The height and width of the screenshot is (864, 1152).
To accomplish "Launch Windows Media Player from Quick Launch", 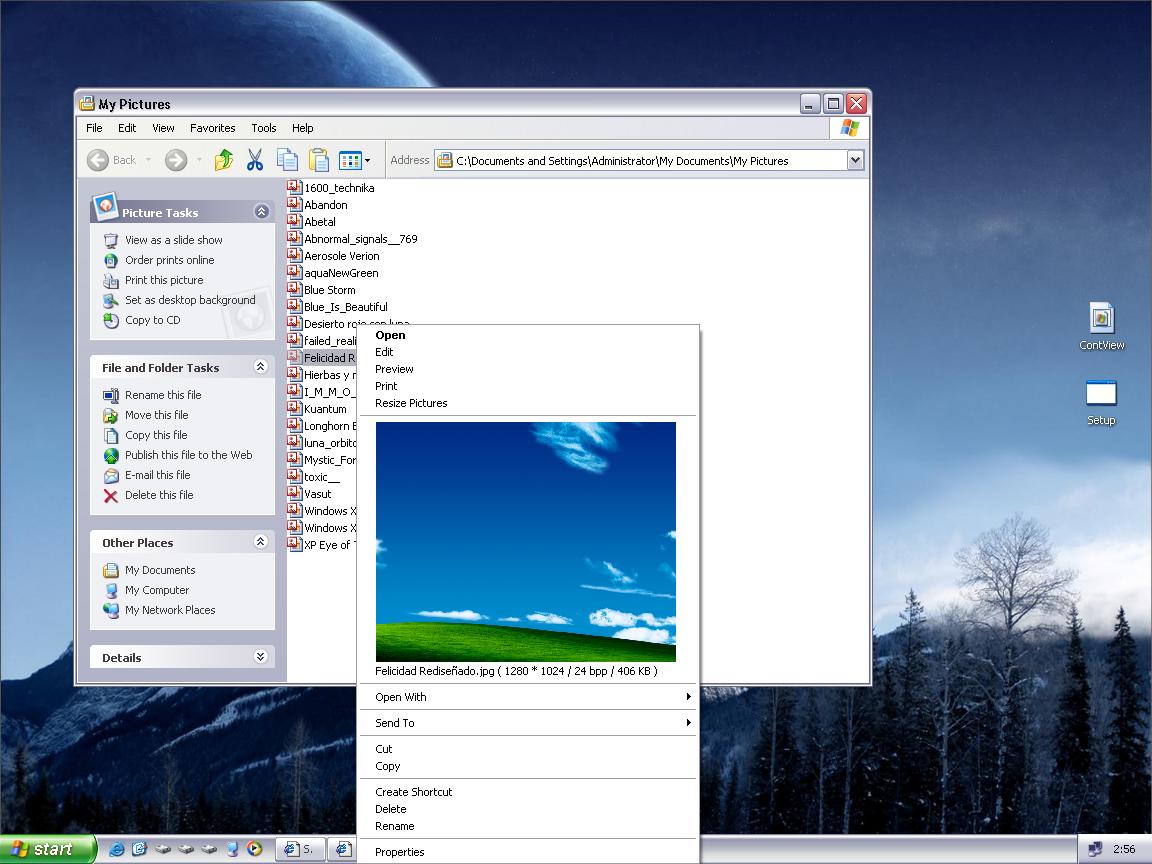I will (x=255, y=849).
